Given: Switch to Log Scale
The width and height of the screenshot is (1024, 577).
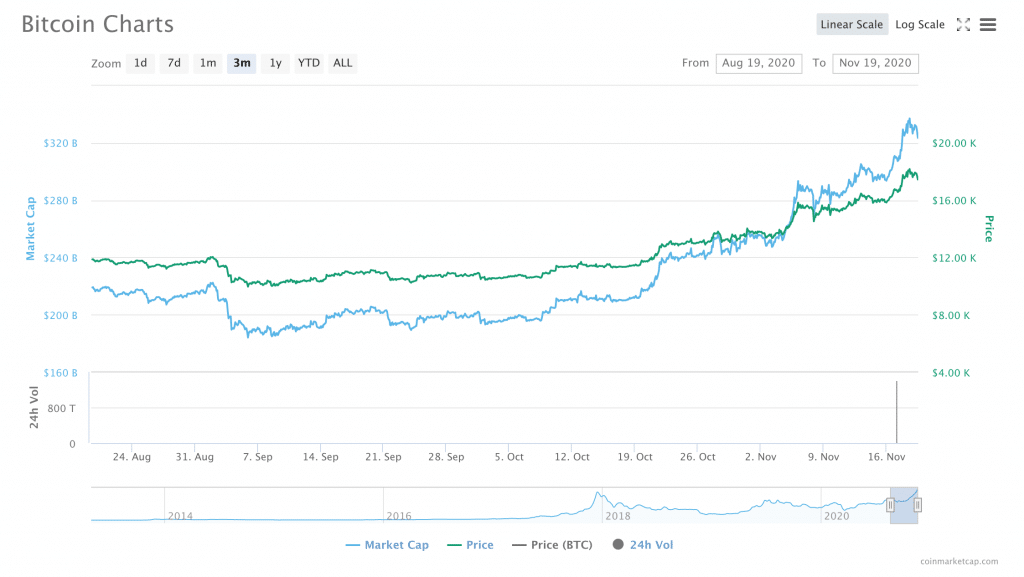Looking at the screenshot, I should tap(919, 25).
